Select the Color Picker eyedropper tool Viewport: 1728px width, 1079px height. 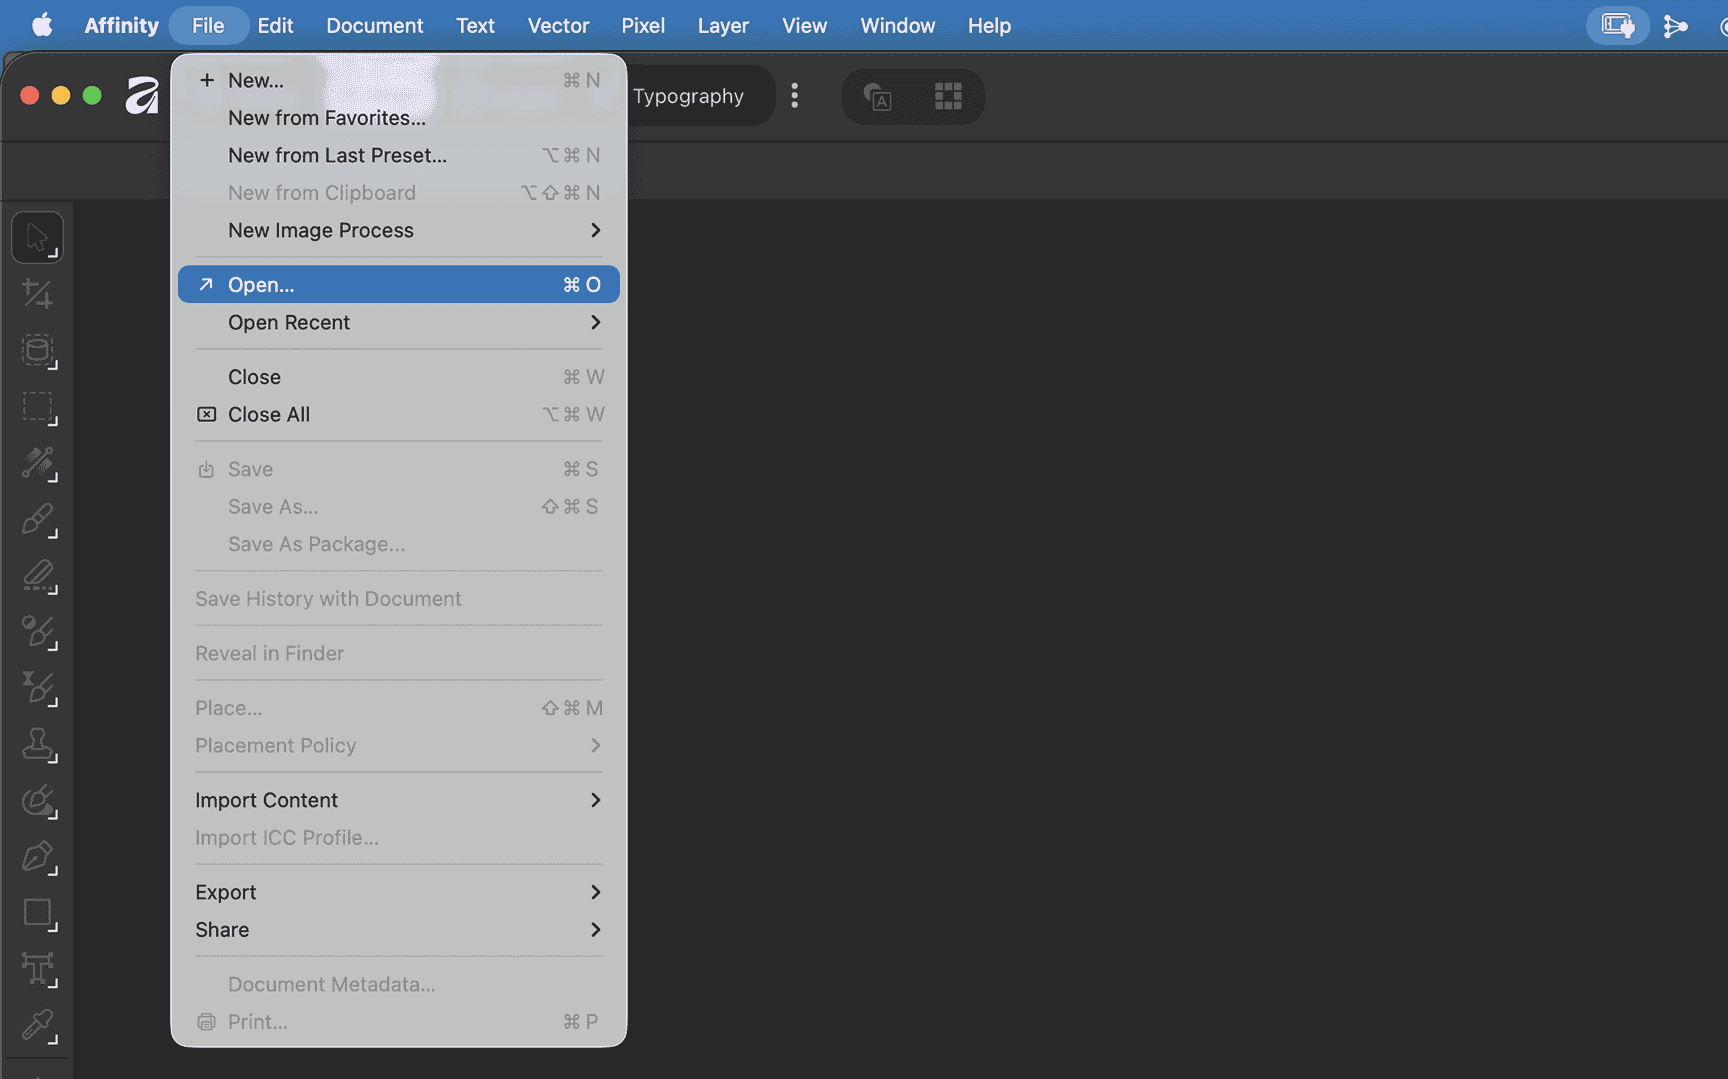tap(37, 1025)
